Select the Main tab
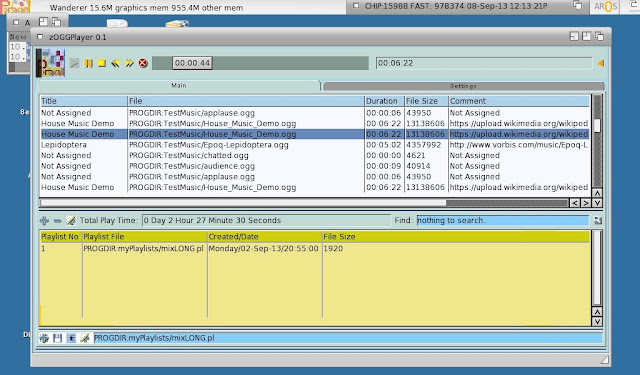The height and width of the screenshot is (375, 640). 179,86
